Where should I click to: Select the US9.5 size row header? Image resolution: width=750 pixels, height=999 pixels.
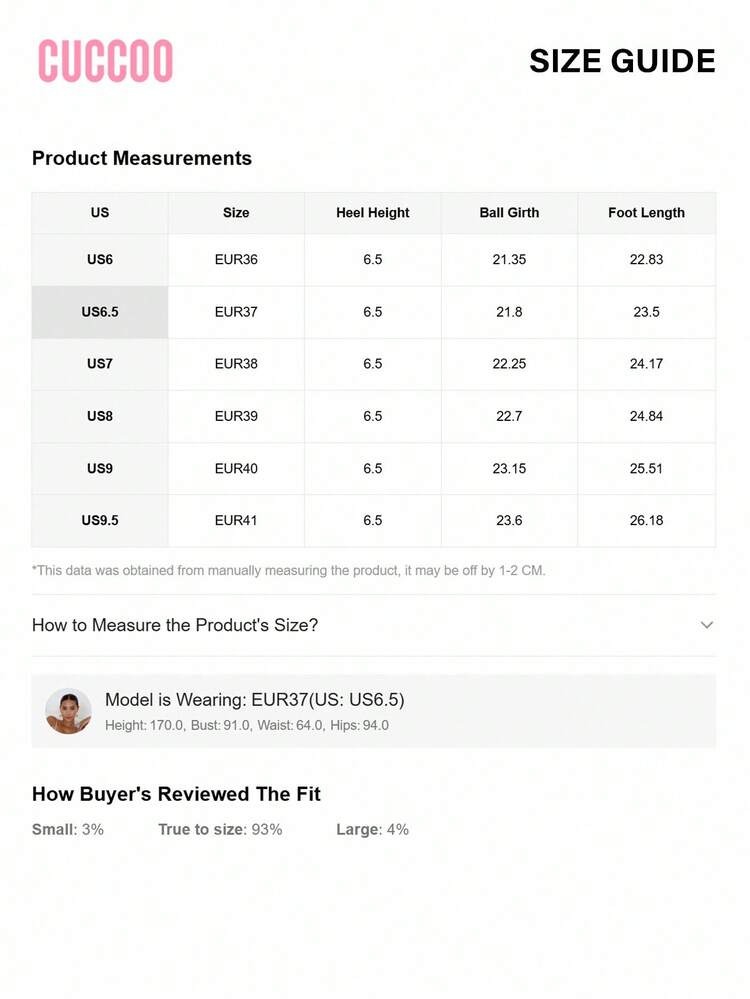point(100,520)
